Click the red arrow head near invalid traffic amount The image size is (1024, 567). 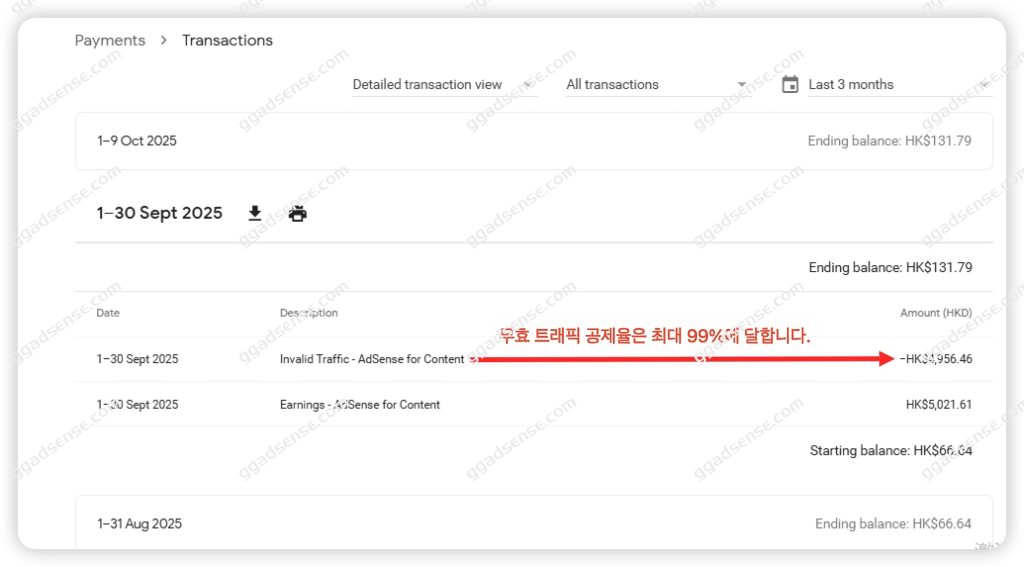886,359
